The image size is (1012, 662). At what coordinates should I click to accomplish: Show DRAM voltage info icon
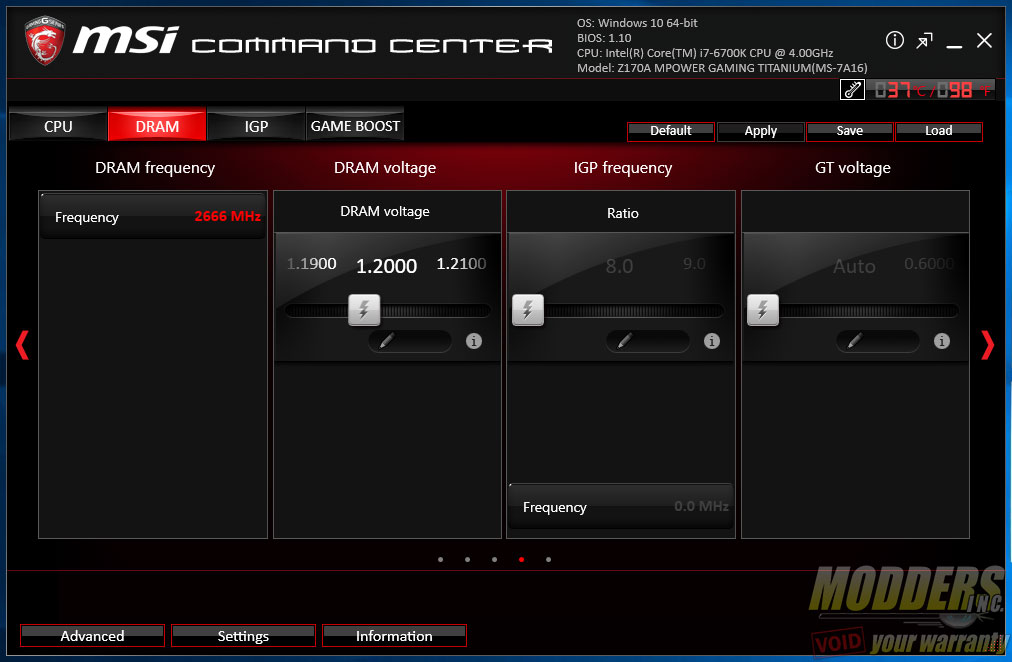coord(474,341)
